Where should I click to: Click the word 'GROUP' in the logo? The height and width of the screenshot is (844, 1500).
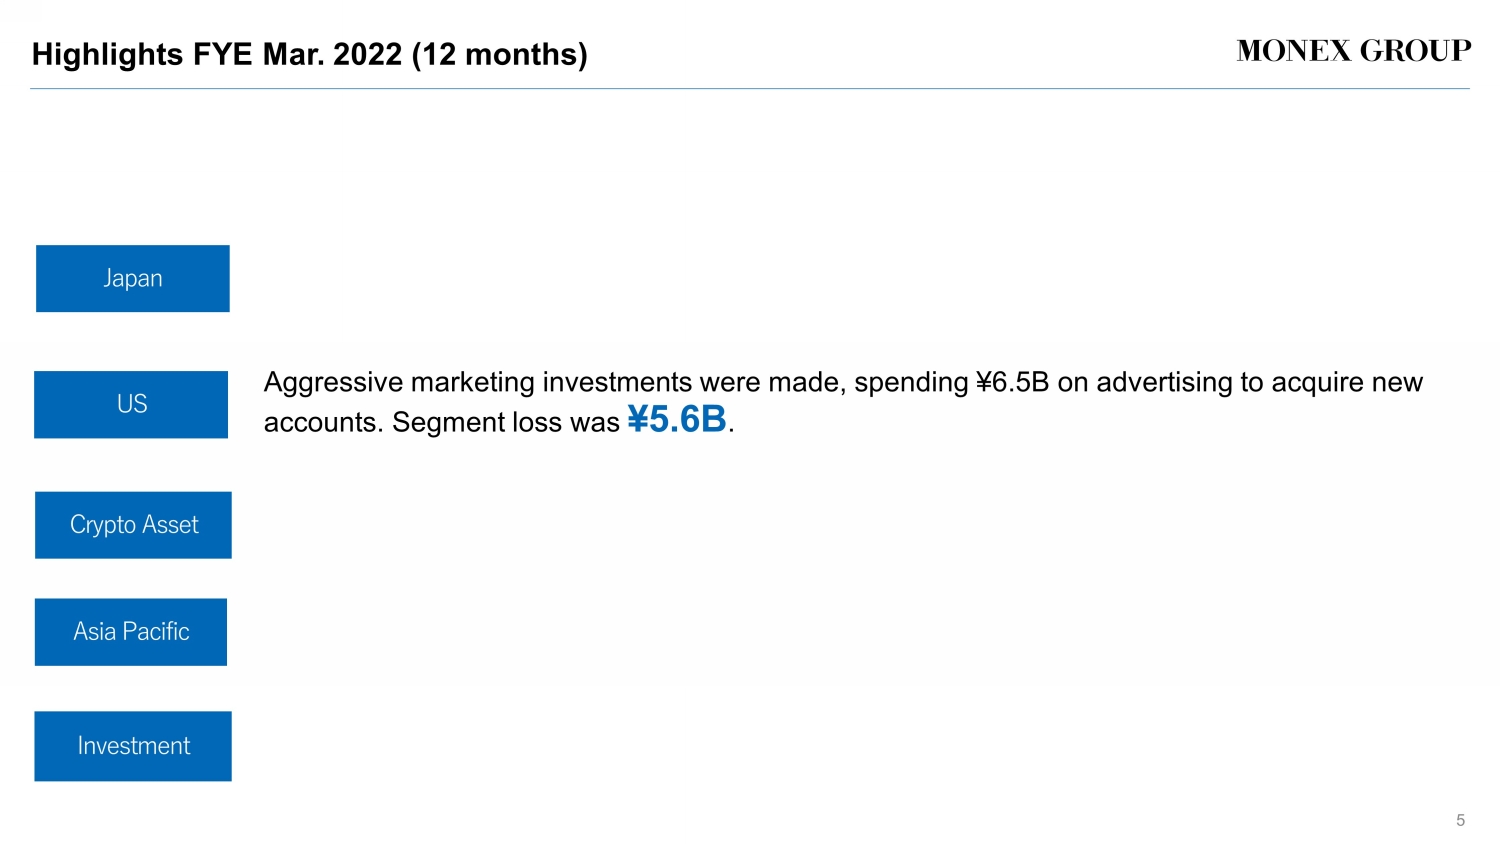(1415, 51)
